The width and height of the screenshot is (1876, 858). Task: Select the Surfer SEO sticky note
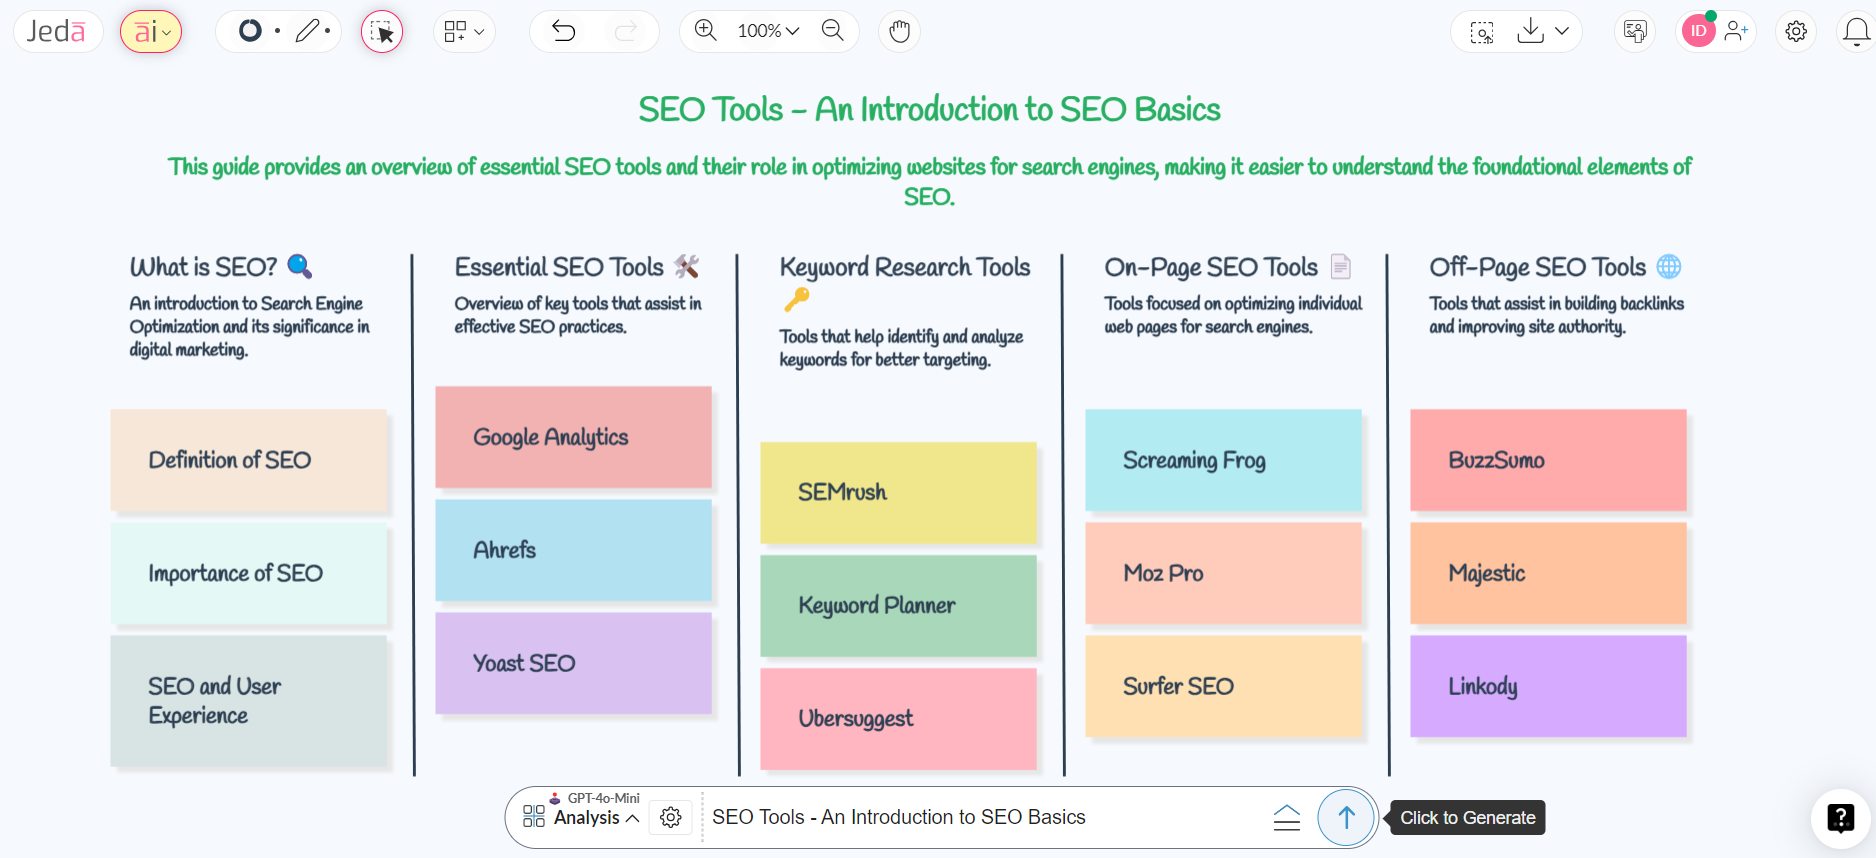click(x=1224, y=686)
